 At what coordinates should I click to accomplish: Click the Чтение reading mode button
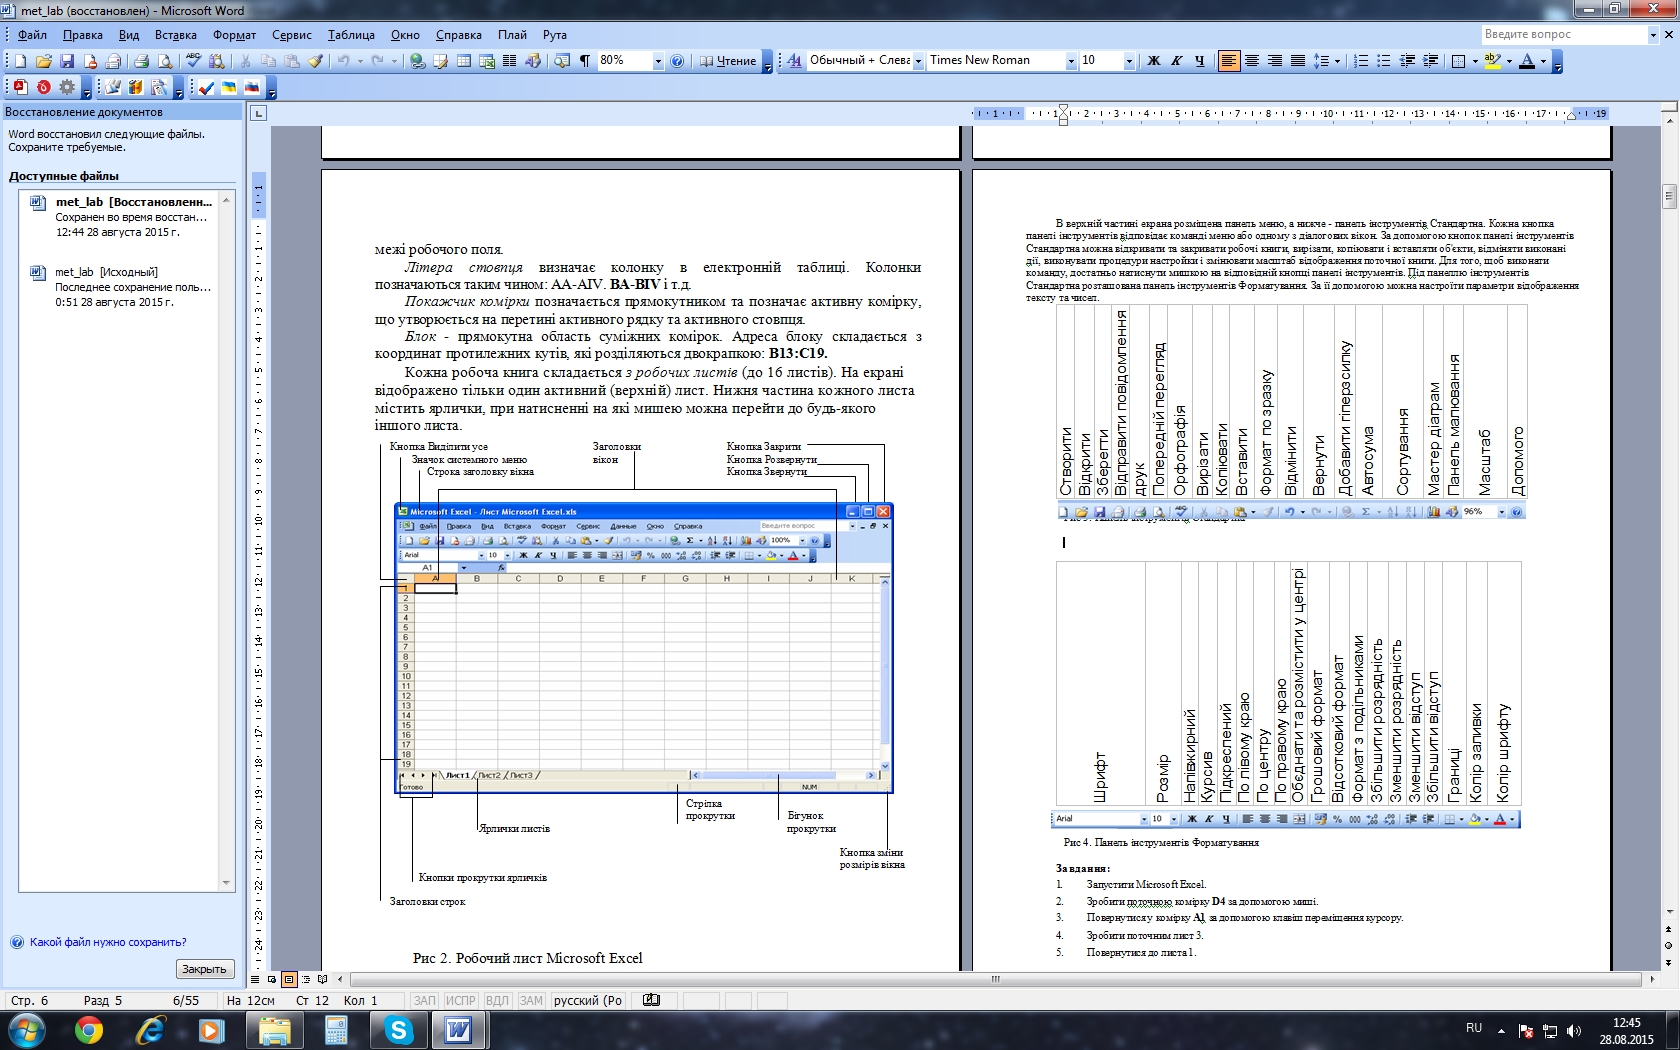(x=728, y=61)
